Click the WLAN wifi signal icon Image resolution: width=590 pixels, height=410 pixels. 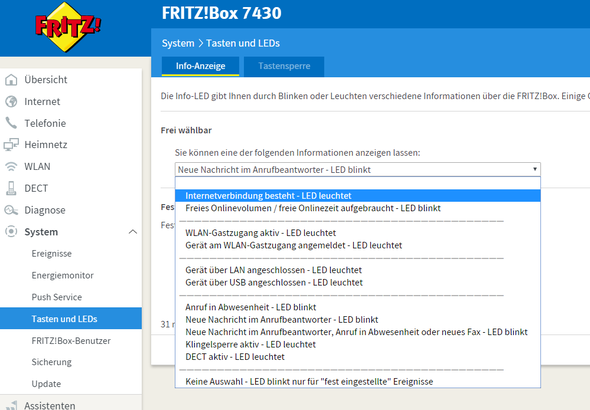point(11,167)
